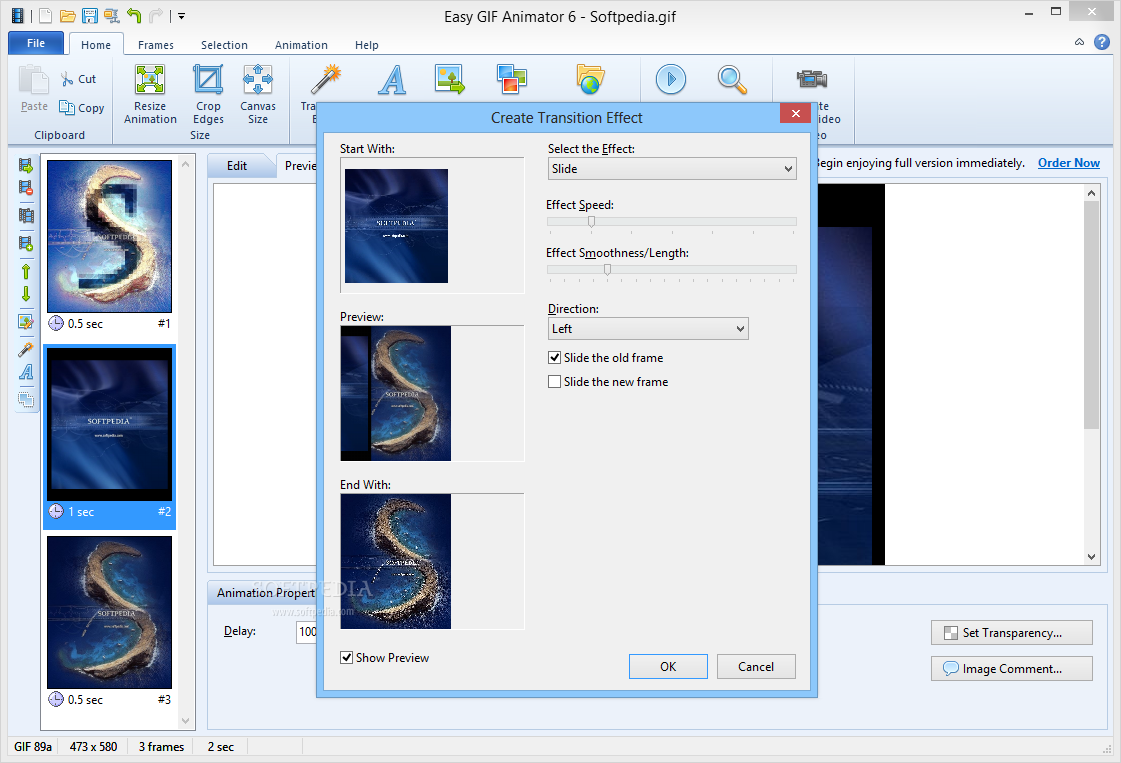The height and width of the screenshot is (763, 1121).
Task: Click sidebar text letter A icon
Action: pos(26,372)
